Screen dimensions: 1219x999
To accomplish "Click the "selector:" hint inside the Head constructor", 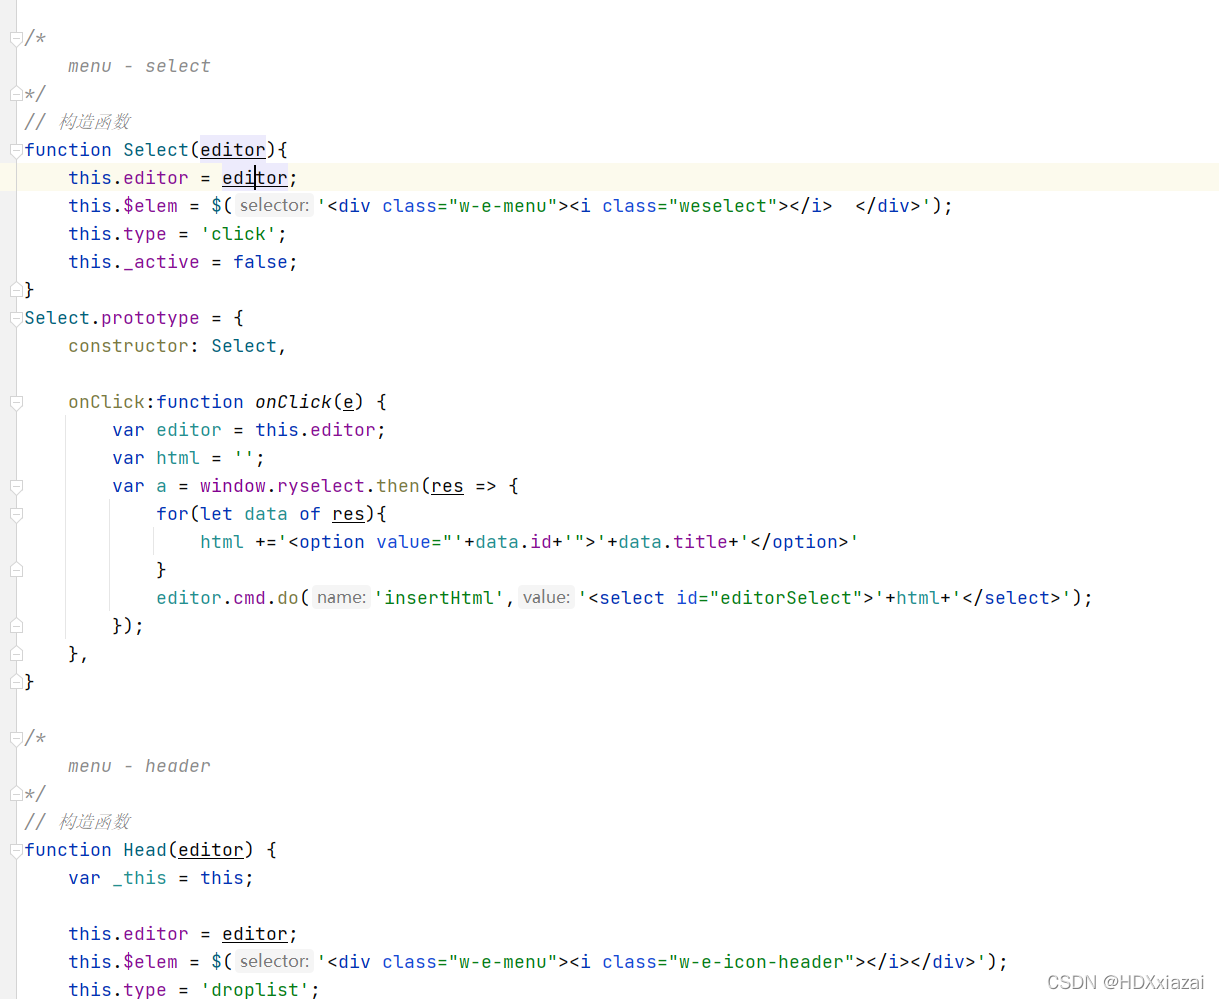I will (273, 961).
